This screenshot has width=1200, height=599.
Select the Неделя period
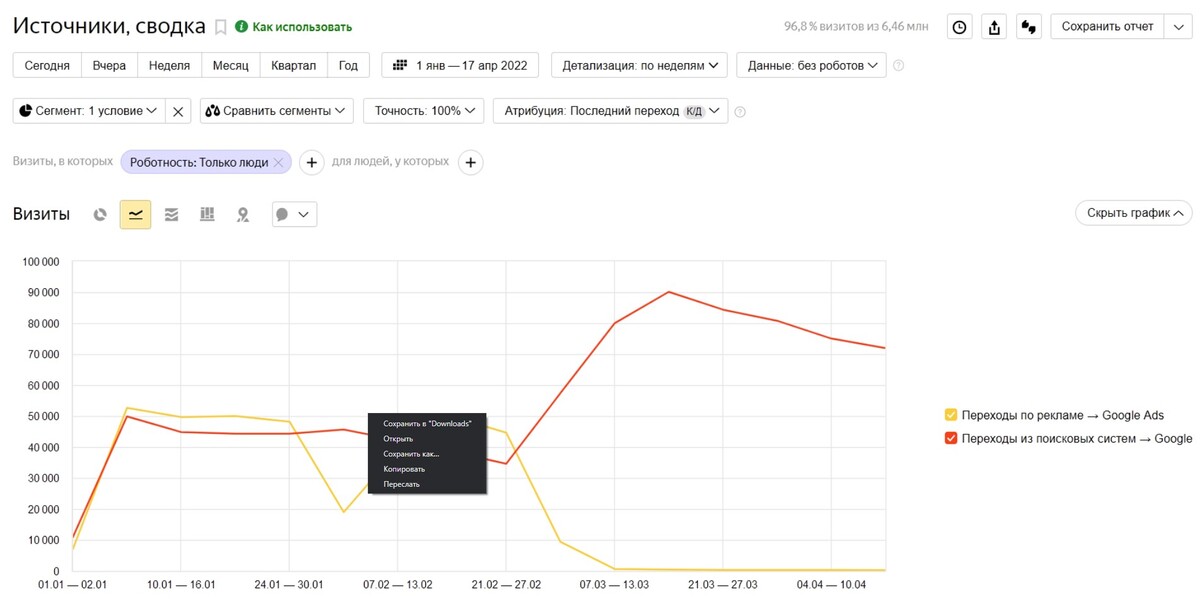coord(169,65)
